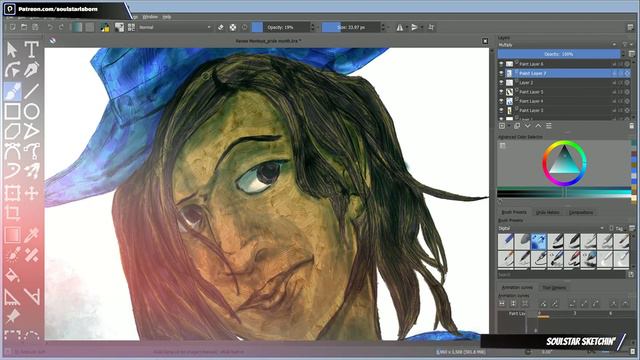Viewport: 640px width, 360px height.
Task: Click the brush preset search field
Action: click(562, 275)
